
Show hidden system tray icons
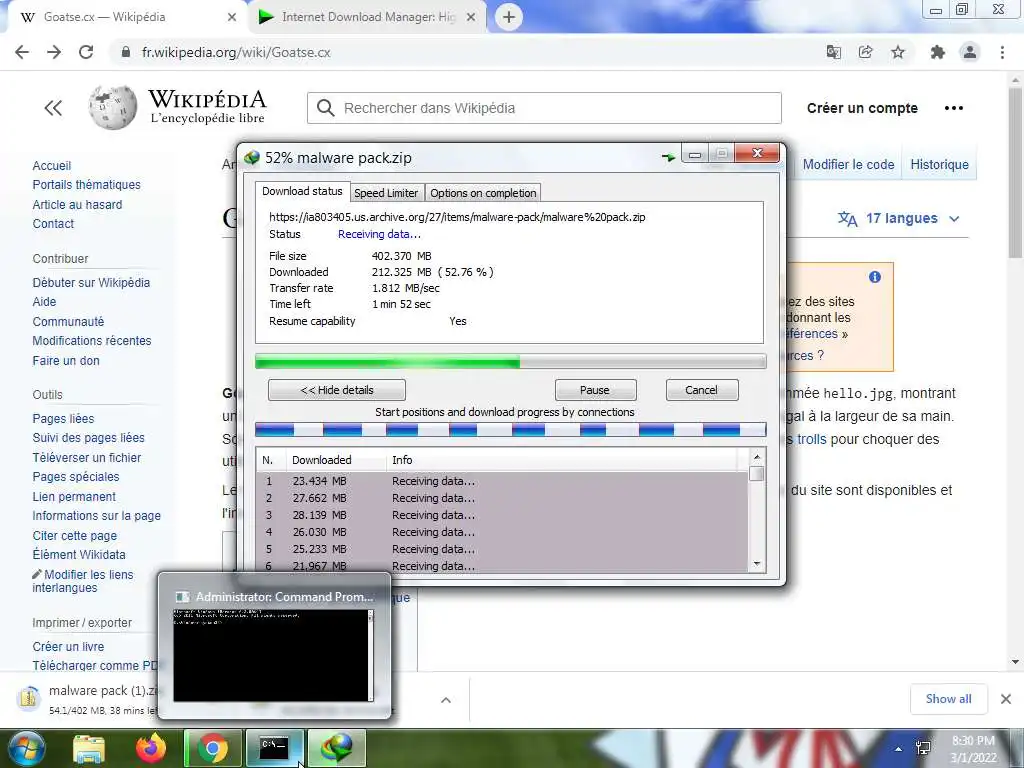(x=899, y=749)
